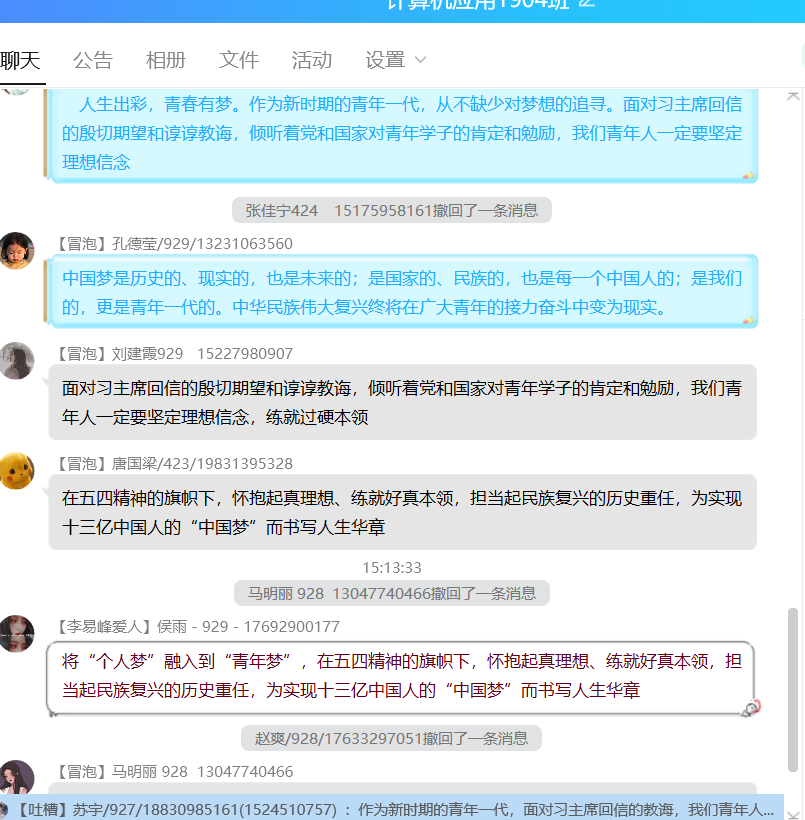Select the 活动 tab
The height and width of the screenshot is (820, 805).
(x=312, y=60)
